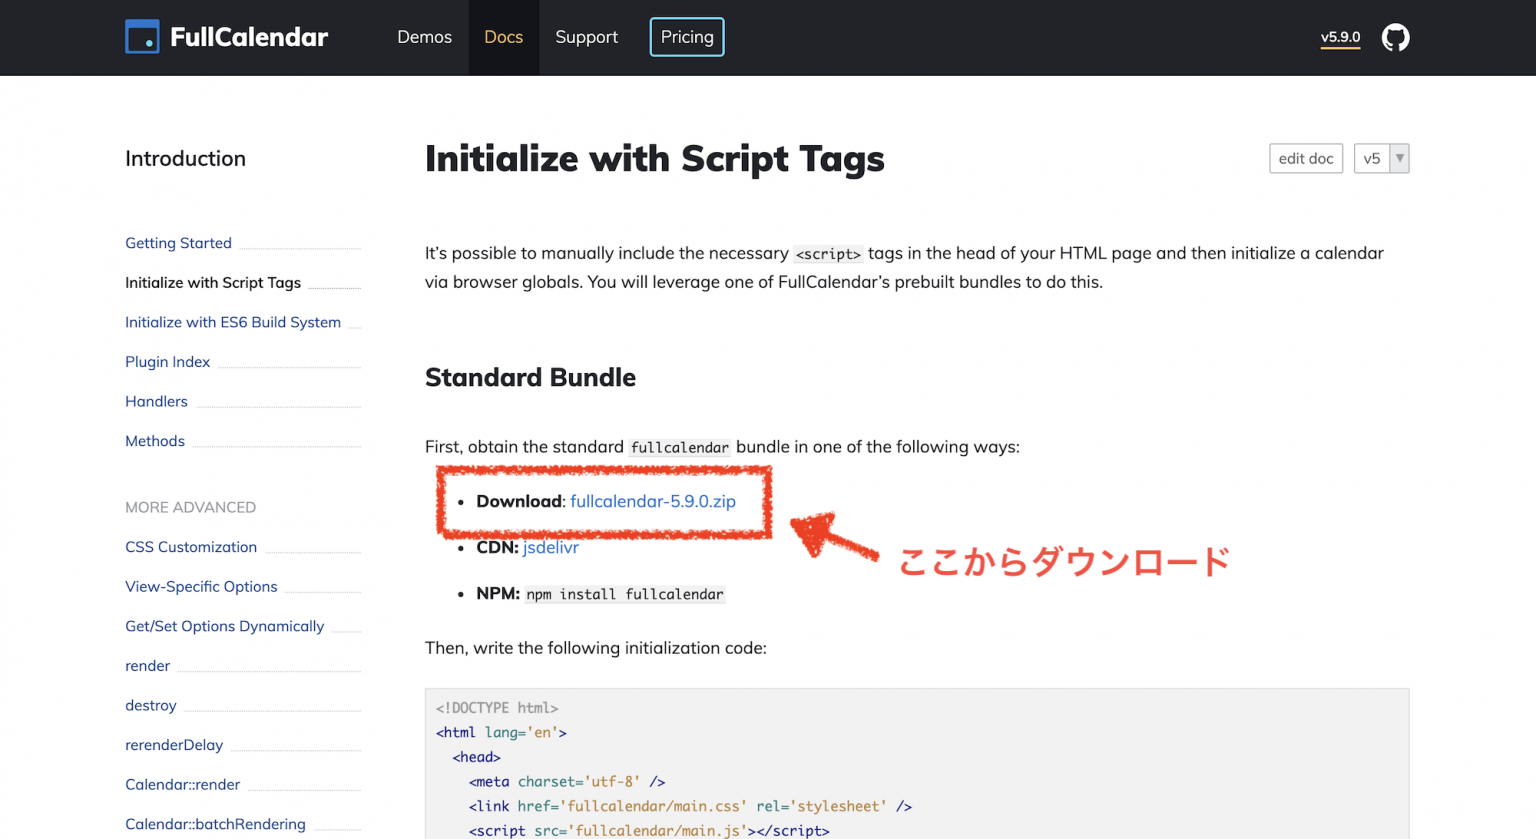Go to the Plugin Index page
Viewport: 1536px width, 839px height.
pyautogui.click(x=167, y=361)
